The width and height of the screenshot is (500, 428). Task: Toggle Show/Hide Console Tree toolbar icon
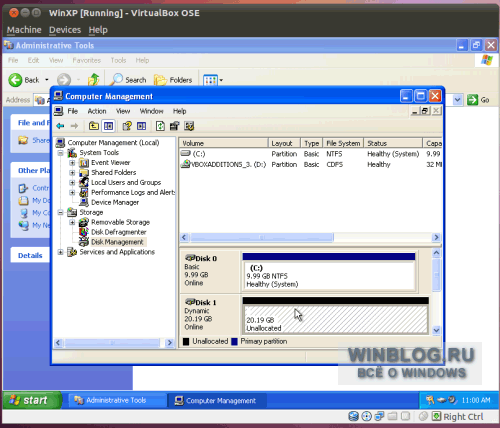(108, 126)
